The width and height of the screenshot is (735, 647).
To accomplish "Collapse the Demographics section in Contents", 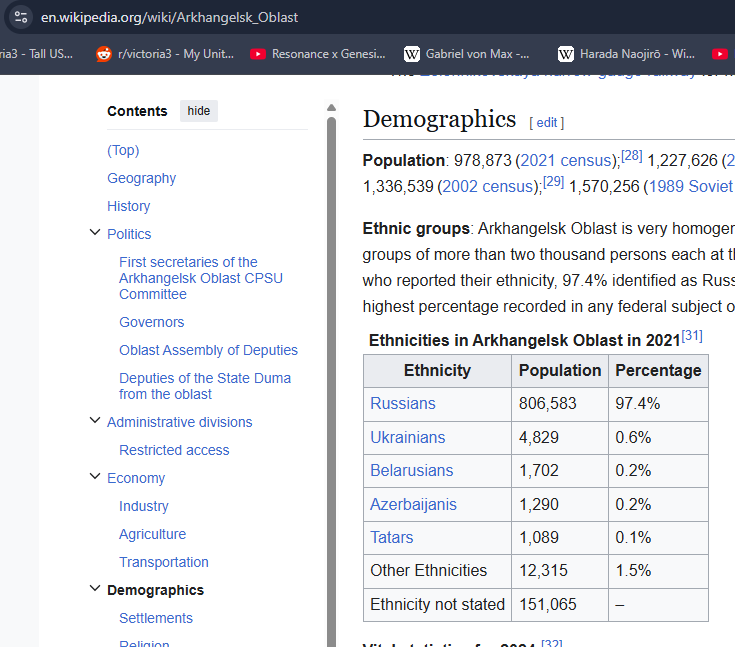I will (x=95, y=588).
